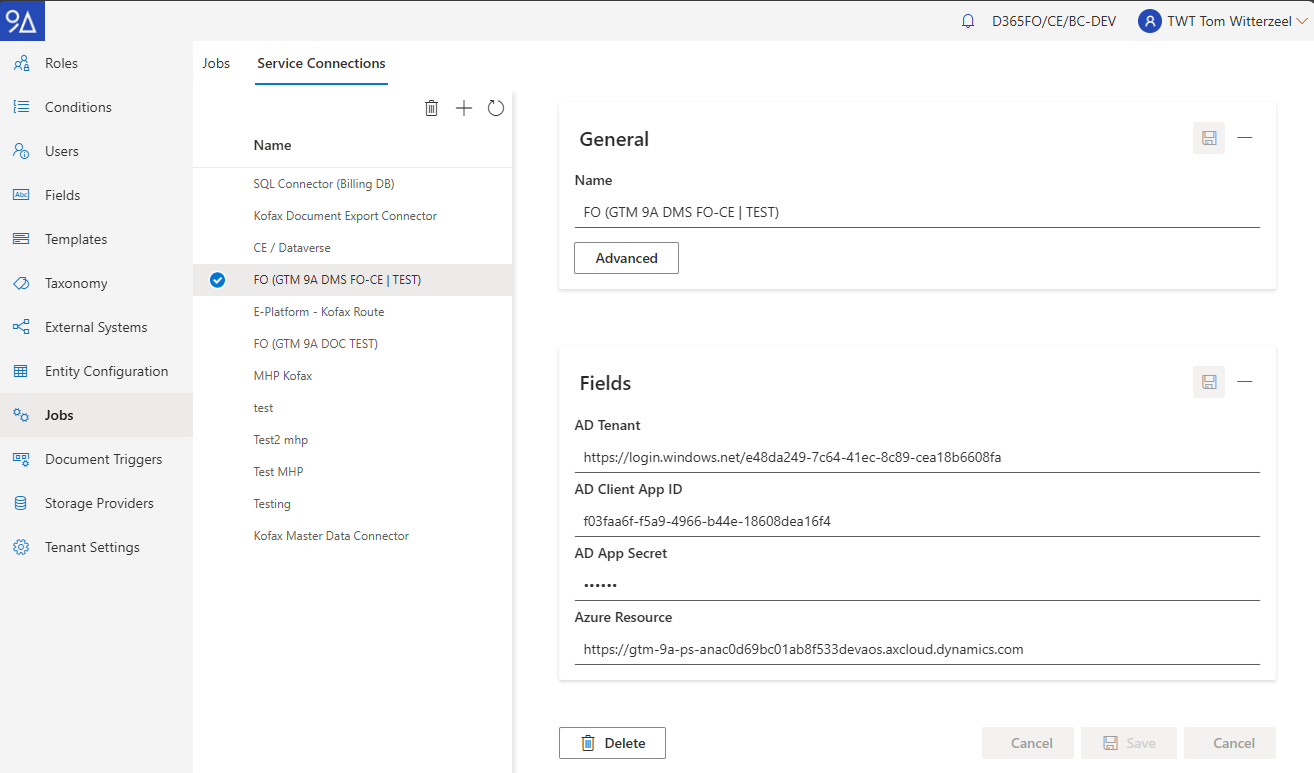1314x773 pixels.
Task: Click the D365FO/CE/BC-DEV tenant label
Action: (x=1054, y=21)
